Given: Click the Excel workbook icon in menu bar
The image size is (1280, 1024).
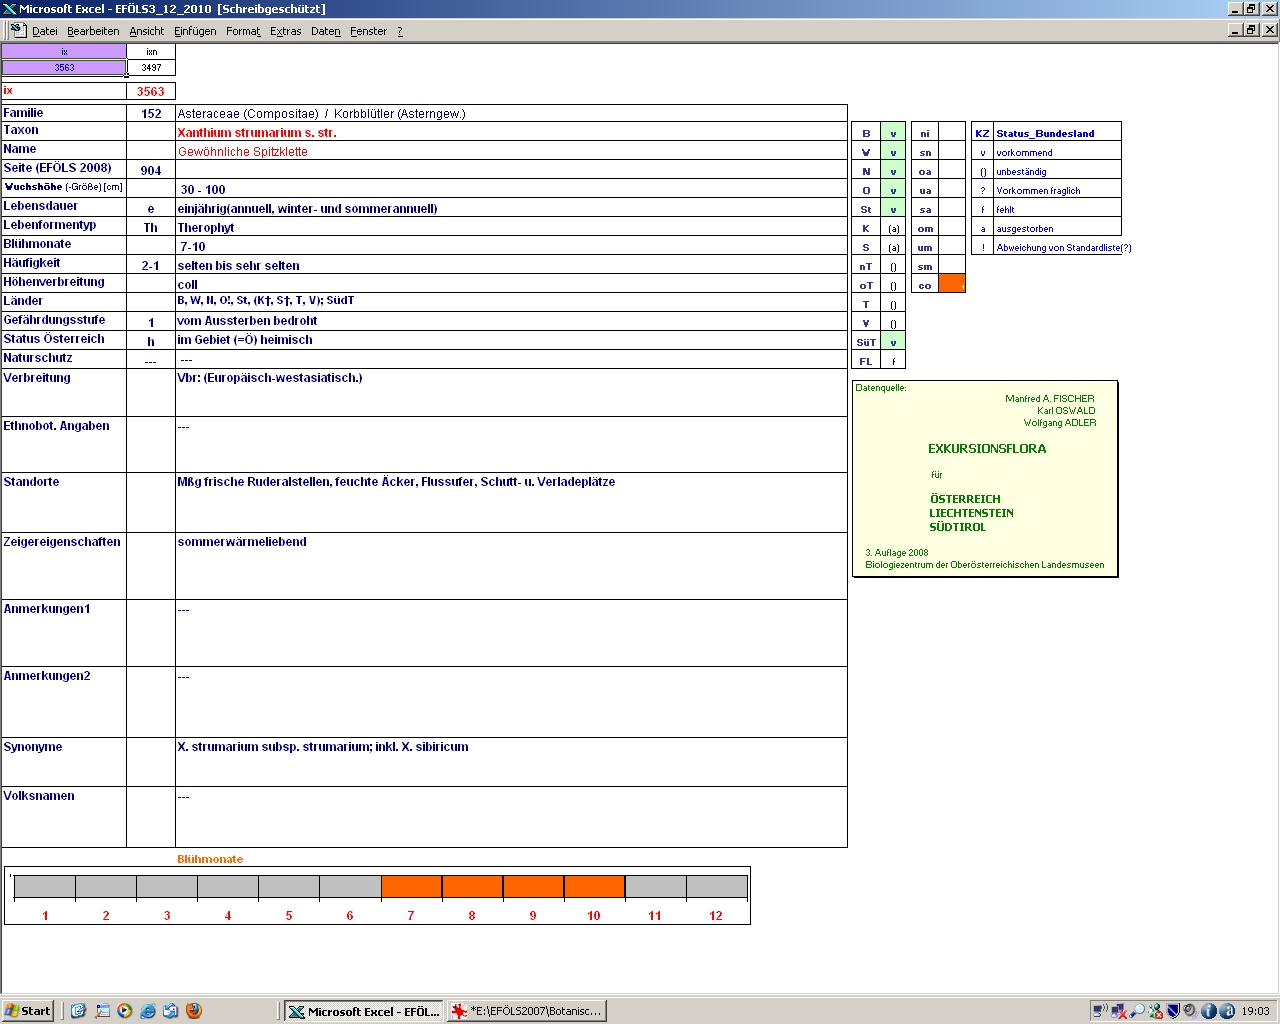Looking at the screenshot, I should (x=17, y=30).
